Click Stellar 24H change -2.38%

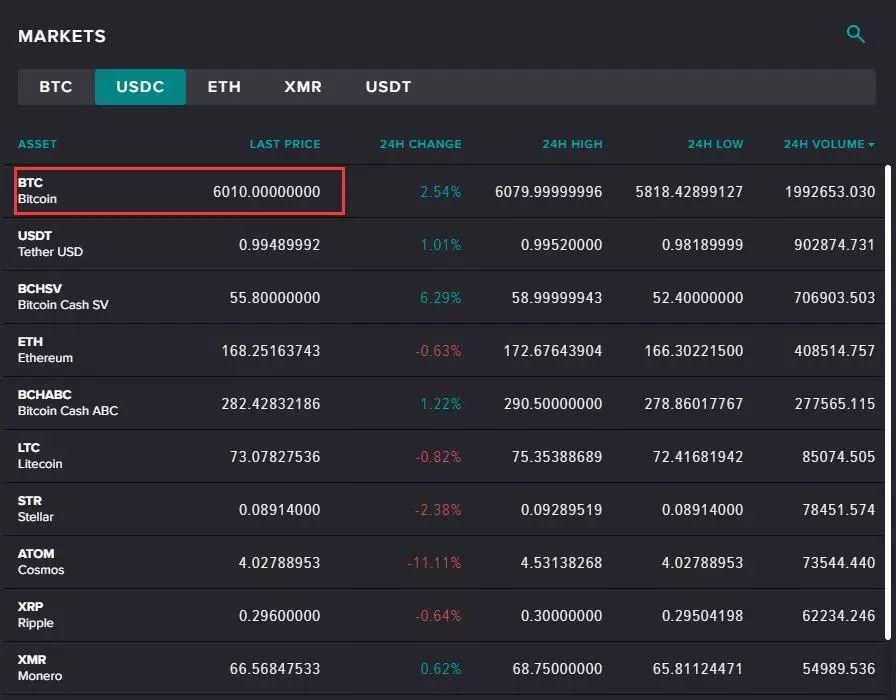tap(438, 510)
